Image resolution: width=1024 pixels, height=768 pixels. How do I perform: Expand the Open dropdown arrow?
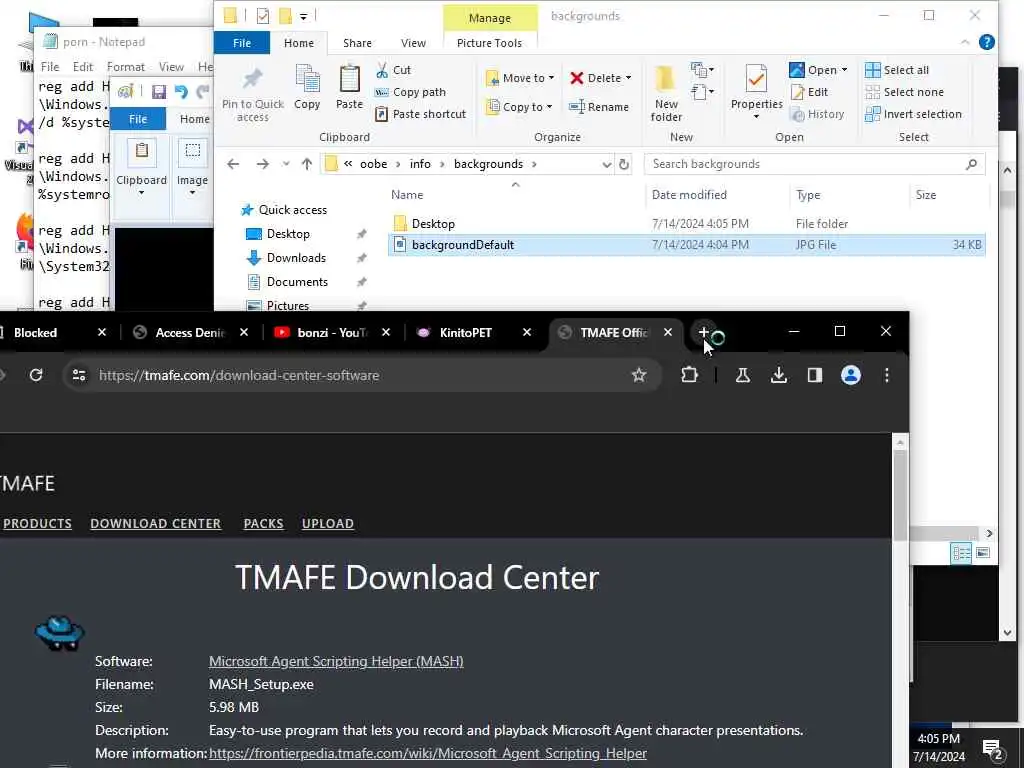[844, 70]
